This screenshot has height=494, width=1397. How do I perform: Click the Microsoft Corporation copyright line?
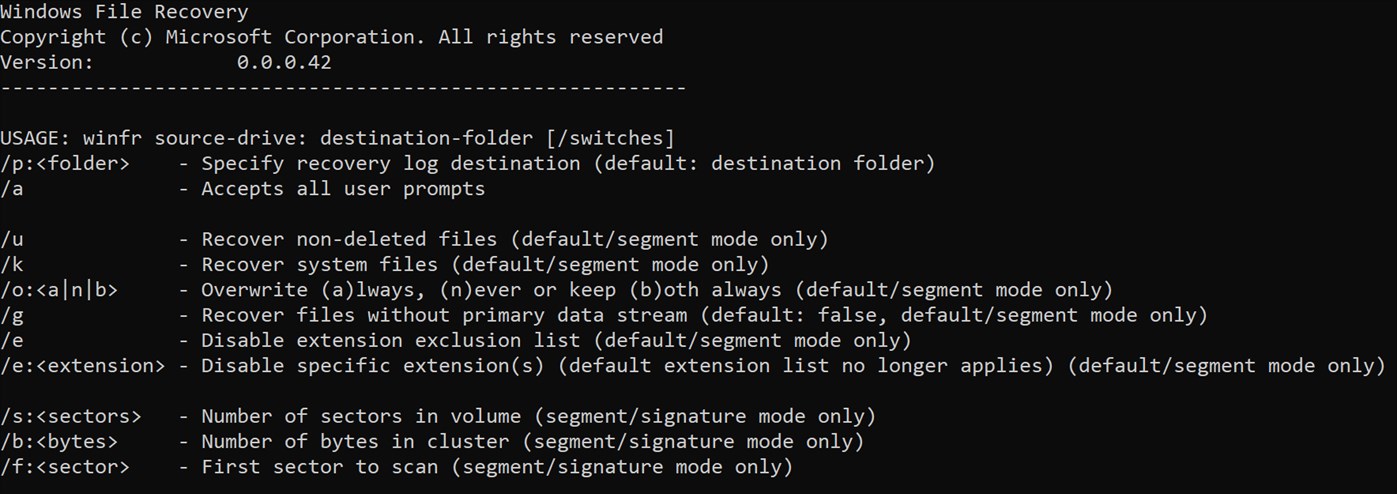[331, 37]
